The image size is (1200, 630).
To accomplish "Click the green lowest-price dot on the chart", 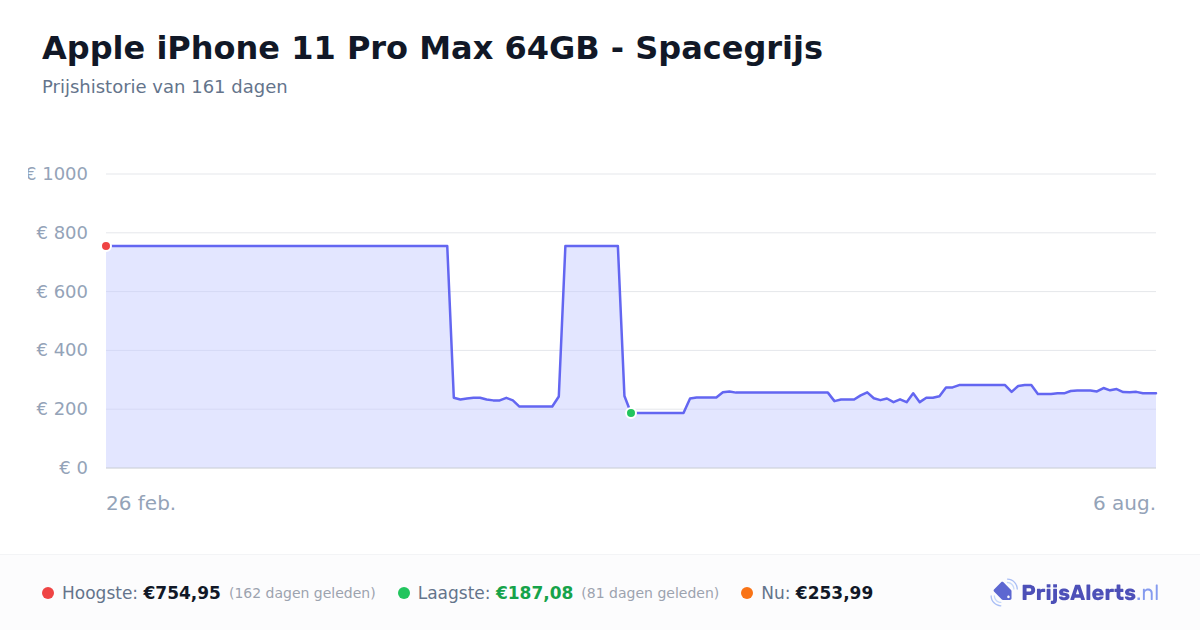I will tap(631, 413).
